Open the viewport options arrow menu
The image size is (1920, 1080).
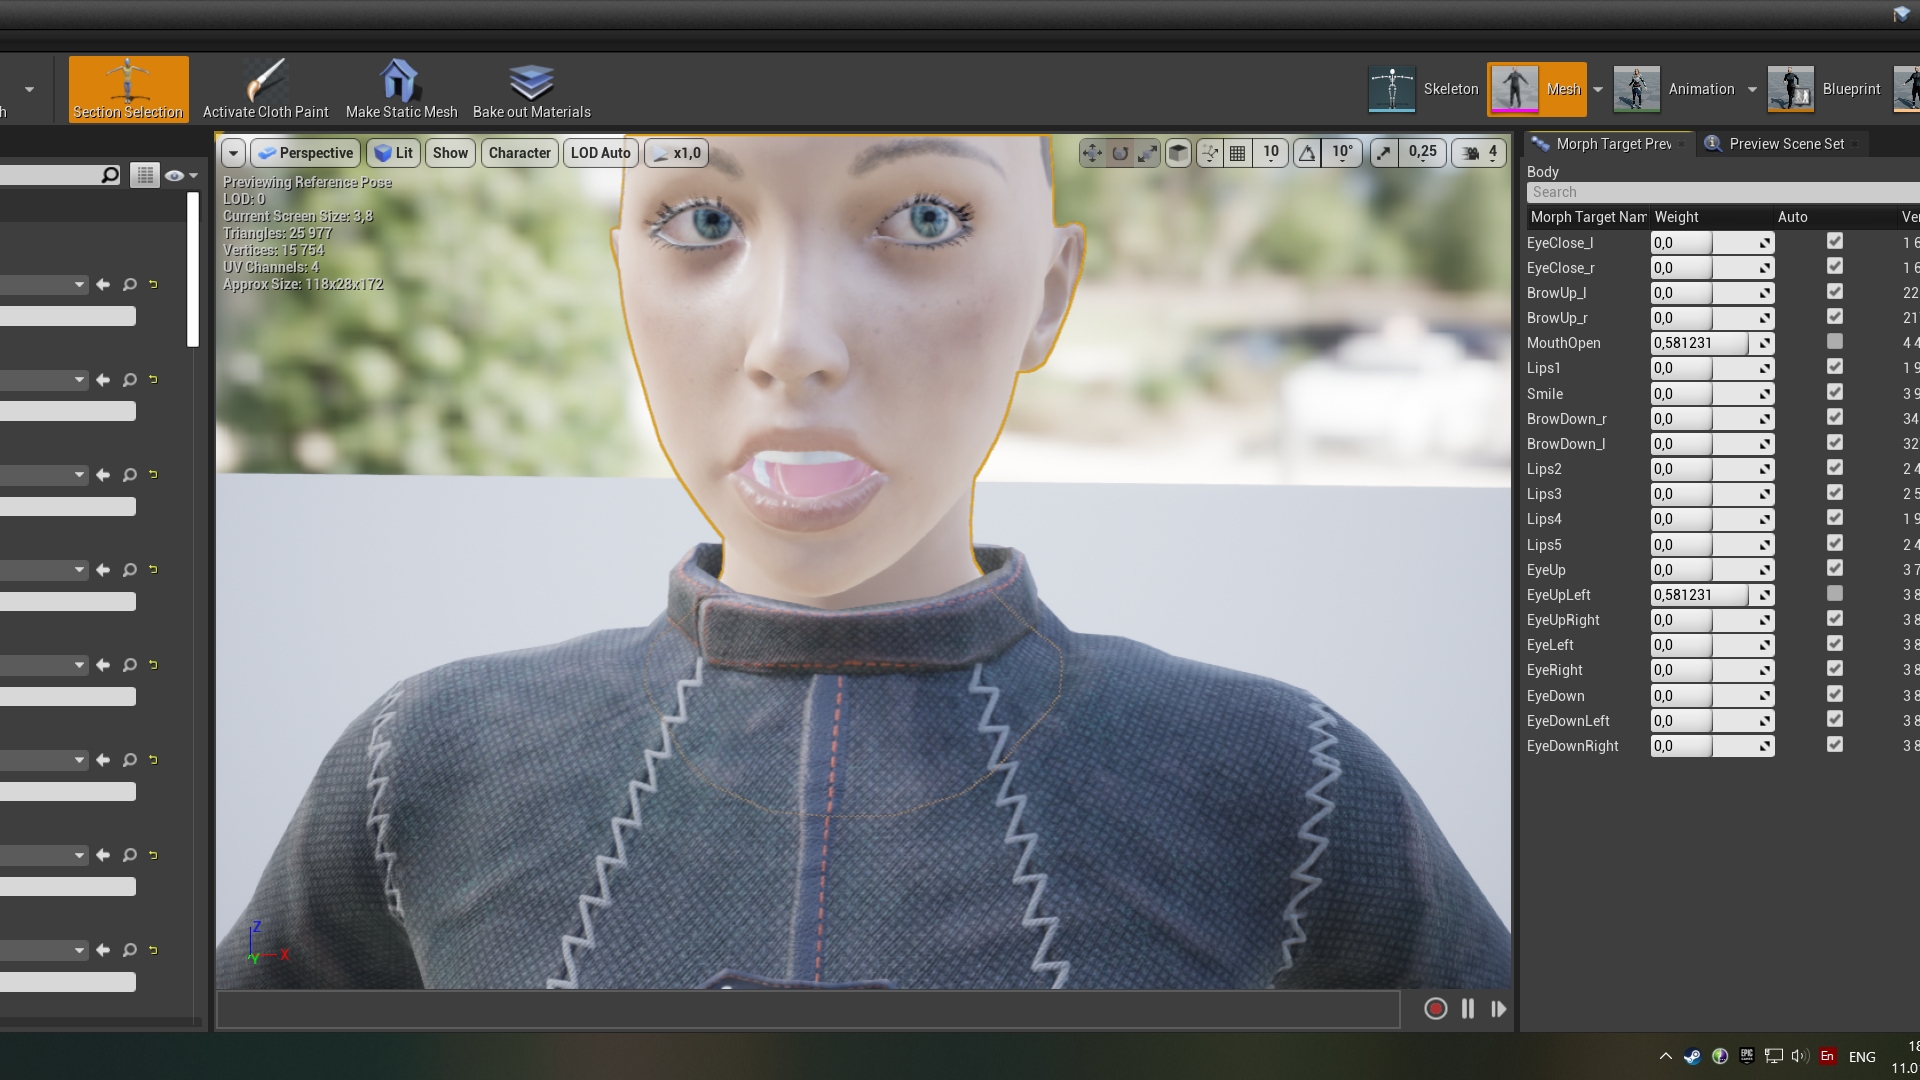point(233,153)
